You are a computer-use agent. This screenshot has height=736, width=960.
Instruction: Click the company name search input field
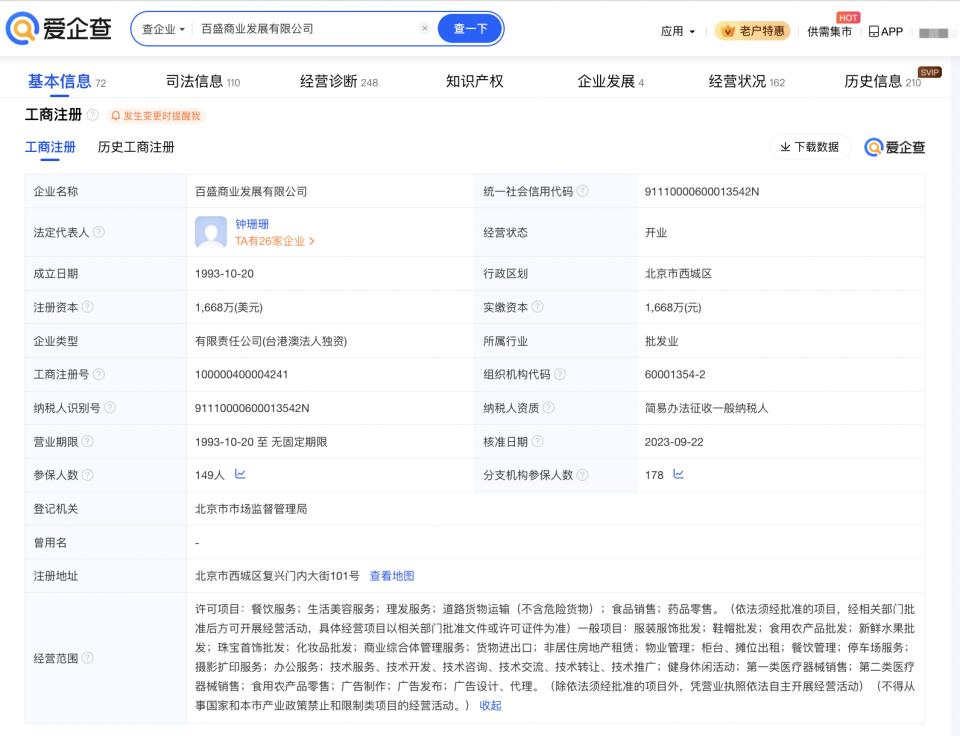point(306,29)
